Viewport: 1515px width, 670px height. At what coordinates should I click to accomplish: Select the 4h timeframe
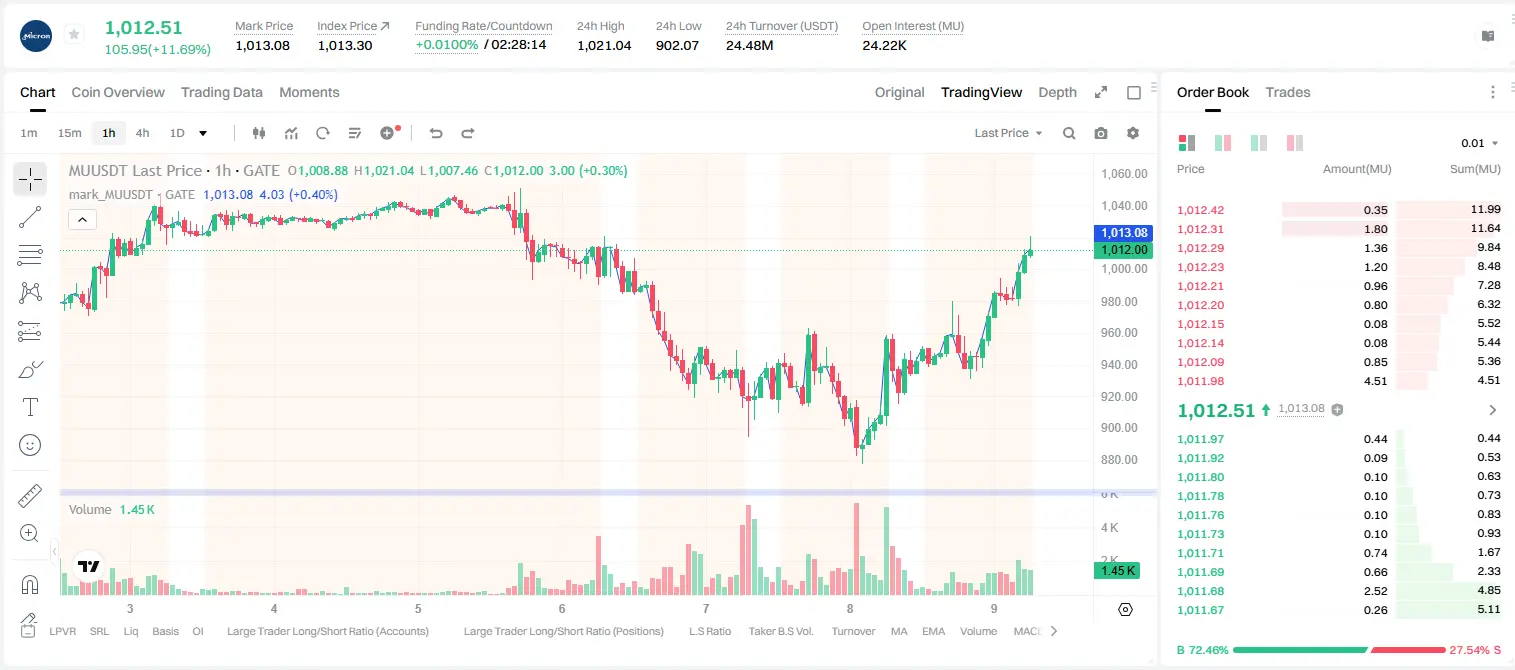[143, 133]
